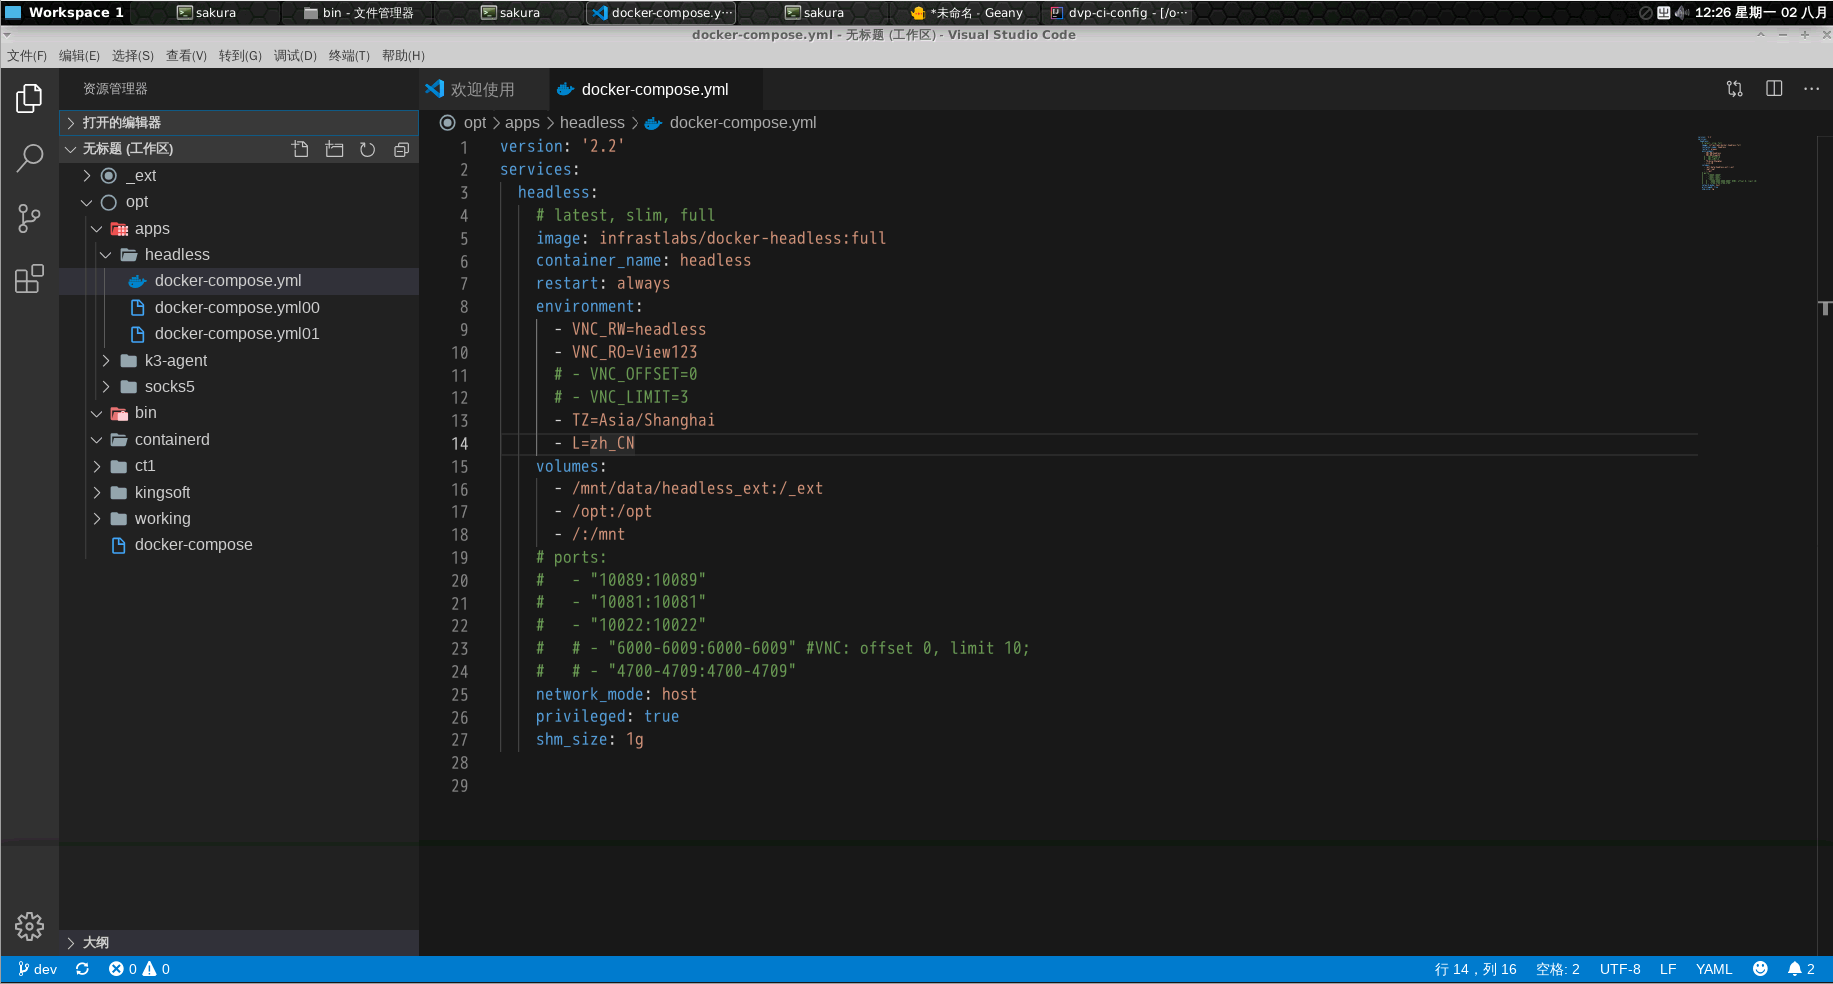Click the Split Editor icon
Image resolution: width=1833 pixels, height=984 pixels.
coord(1773,88)
